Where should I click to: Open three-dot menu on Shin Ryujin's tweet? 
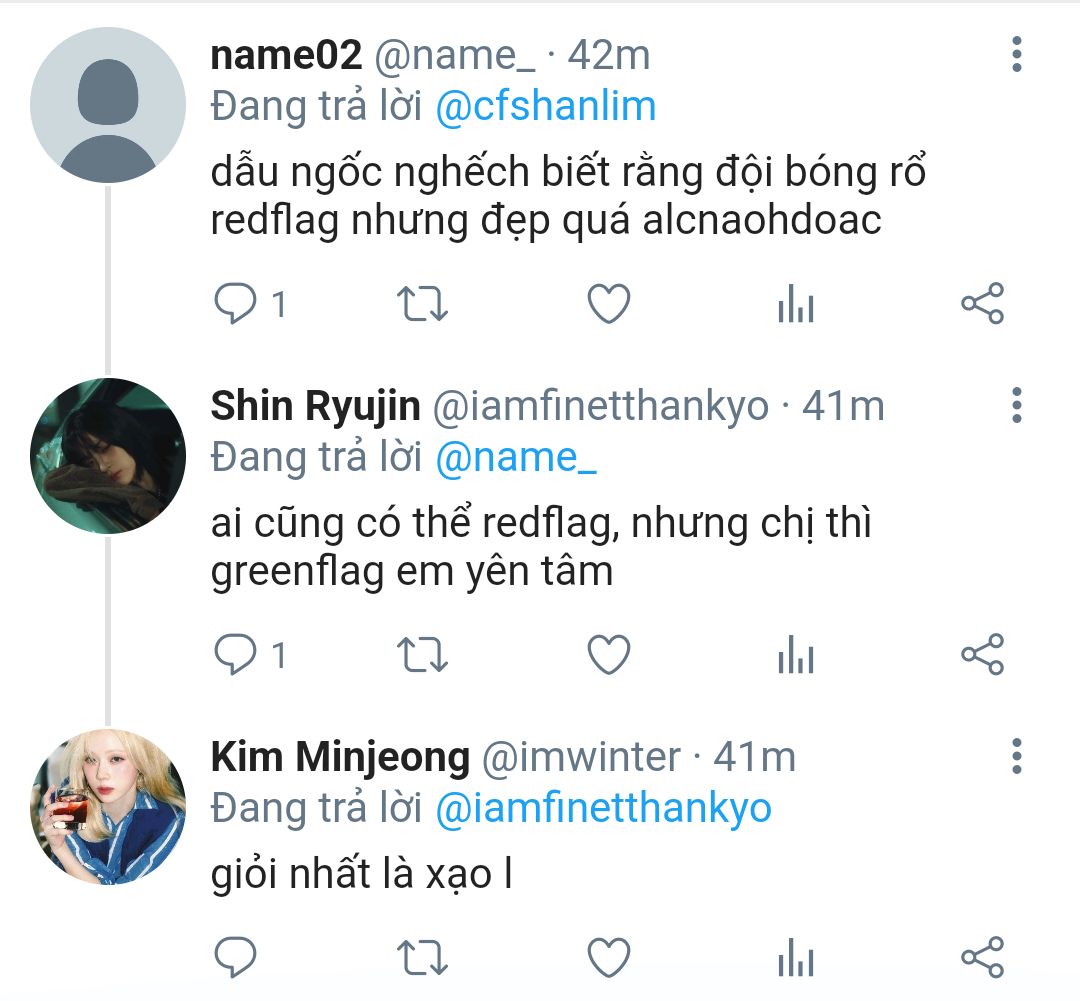pos(1017,405)
